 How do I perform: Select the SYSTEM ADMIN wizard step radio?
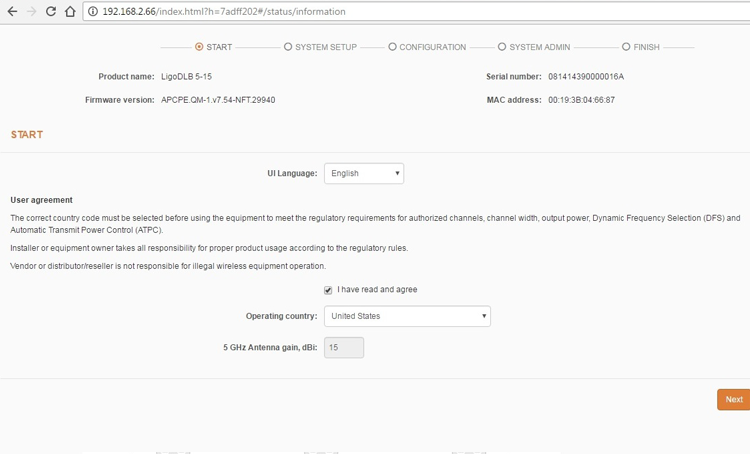pyautogui.click(x=502, y=47)
